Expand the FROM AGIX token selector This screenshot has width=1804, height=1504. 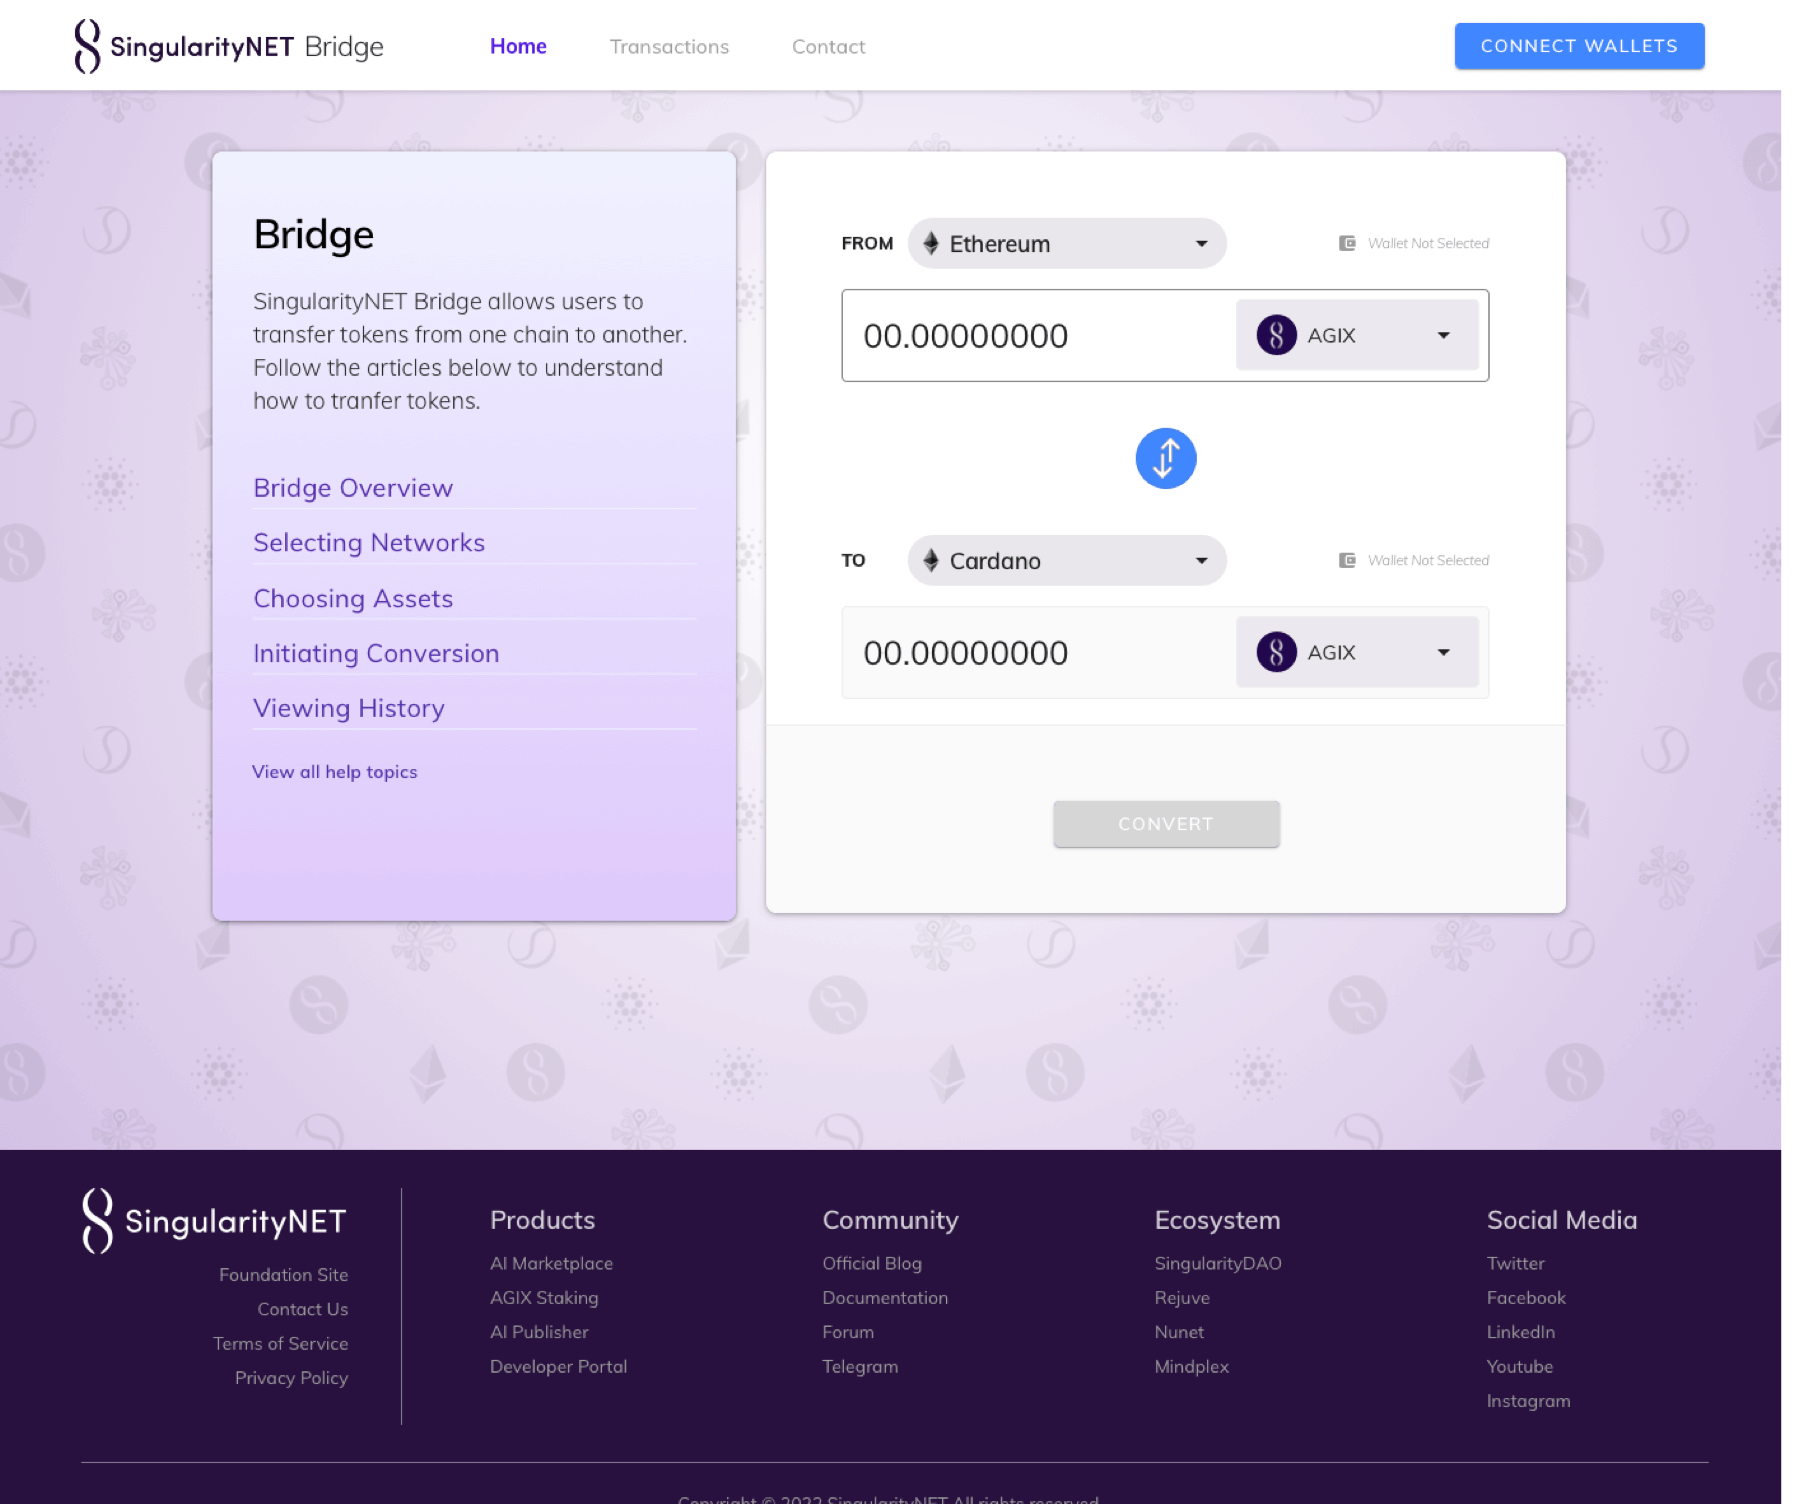click(x=1357, y=335)
